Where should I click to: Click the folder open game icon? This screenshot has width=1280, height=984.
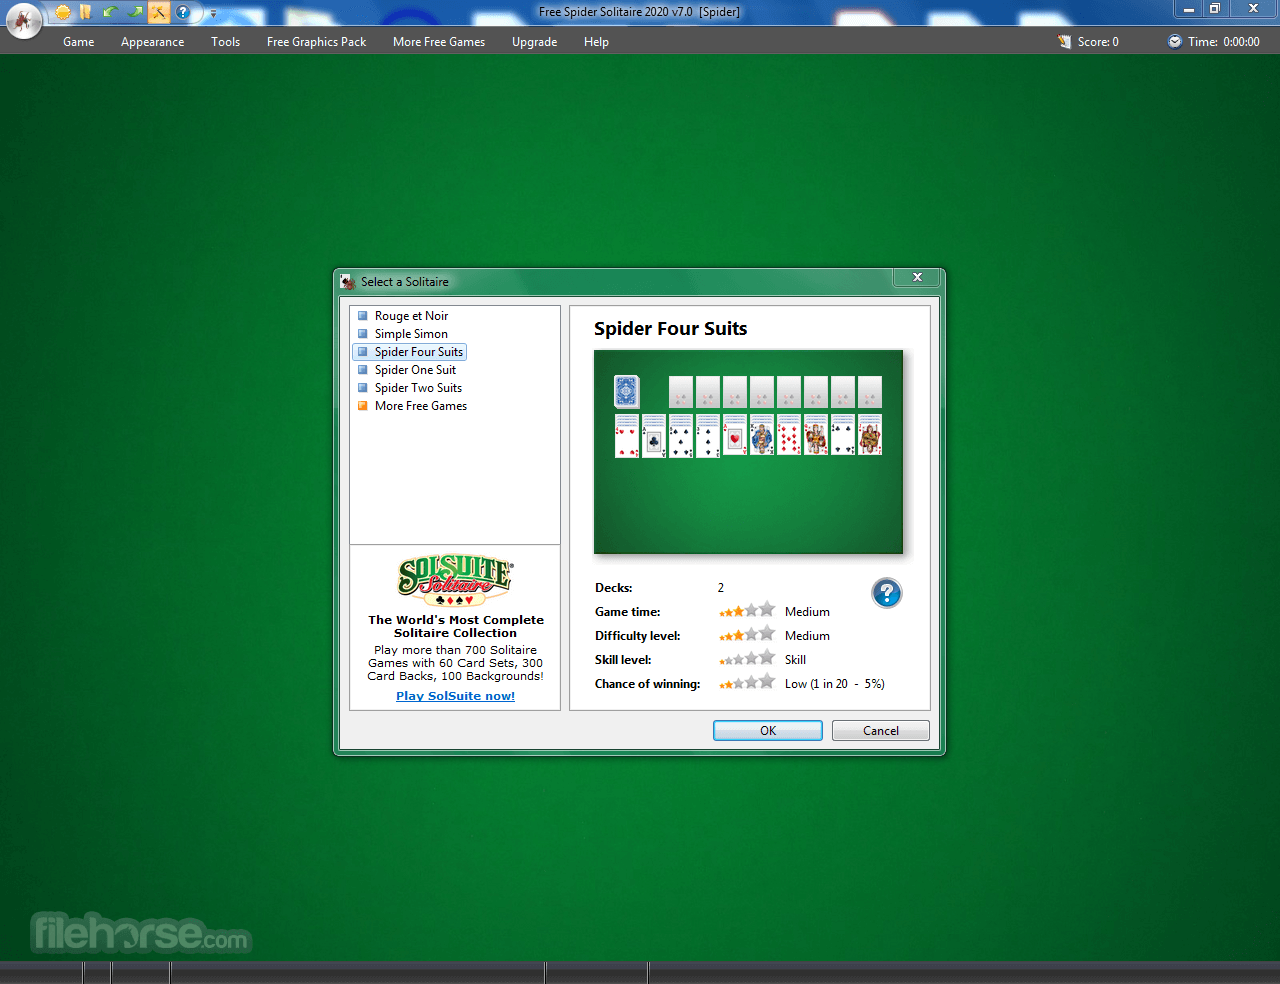point(86,12)
